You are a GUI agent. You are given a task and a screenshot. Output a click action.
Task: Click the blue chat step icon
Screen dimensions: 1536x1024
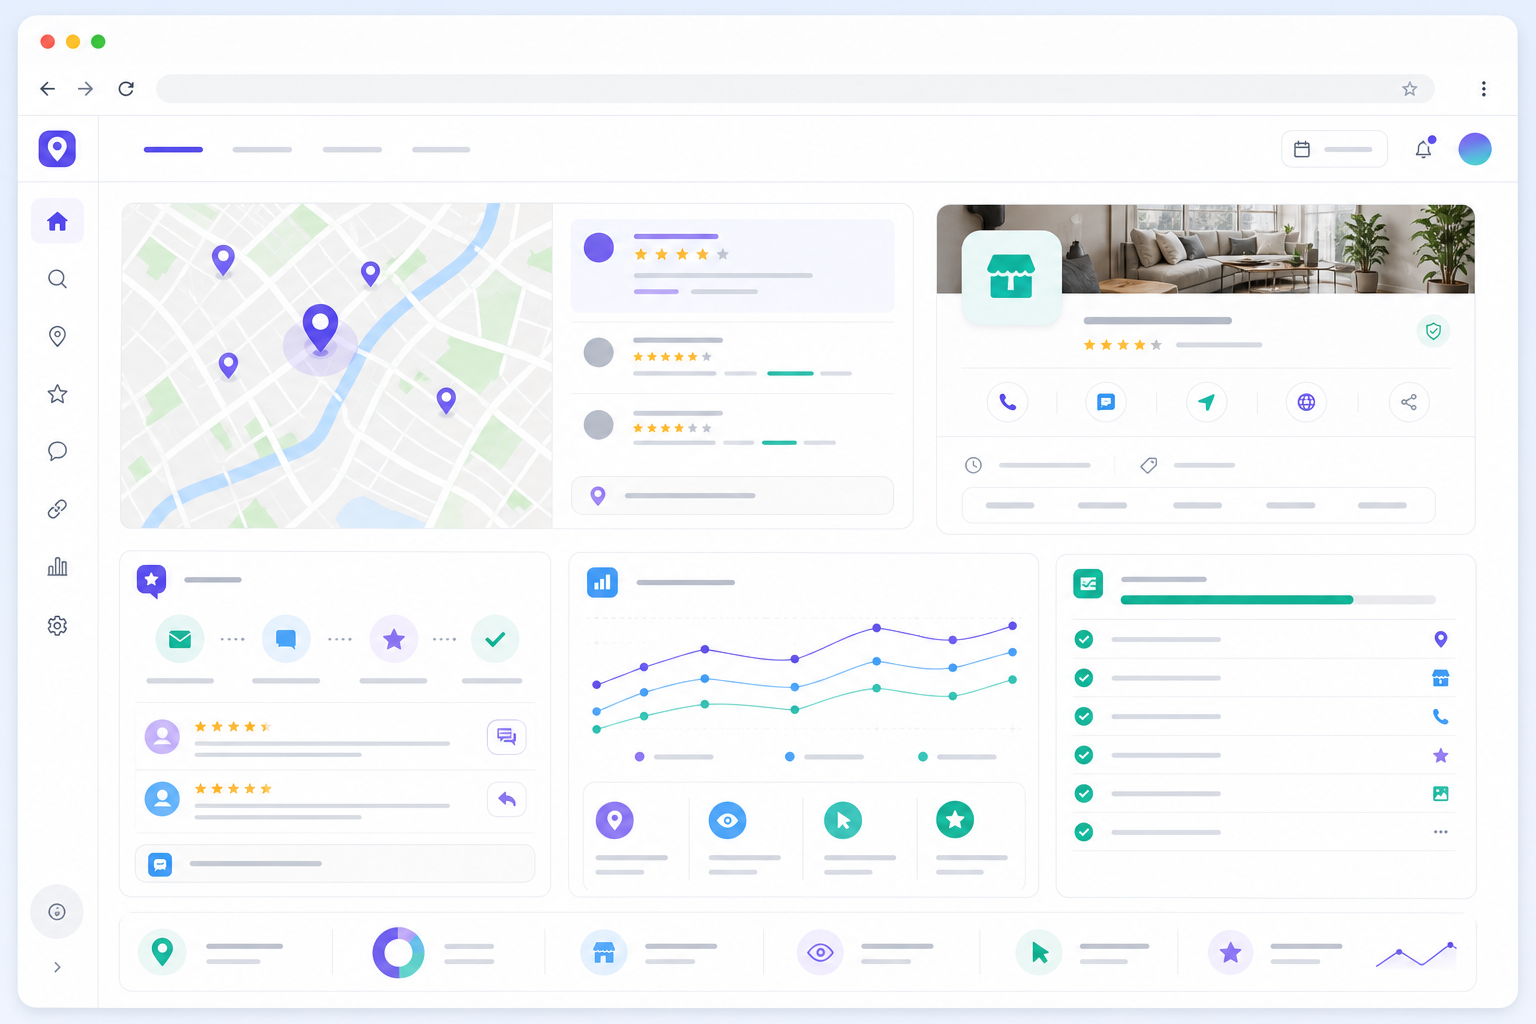[286, 639]
